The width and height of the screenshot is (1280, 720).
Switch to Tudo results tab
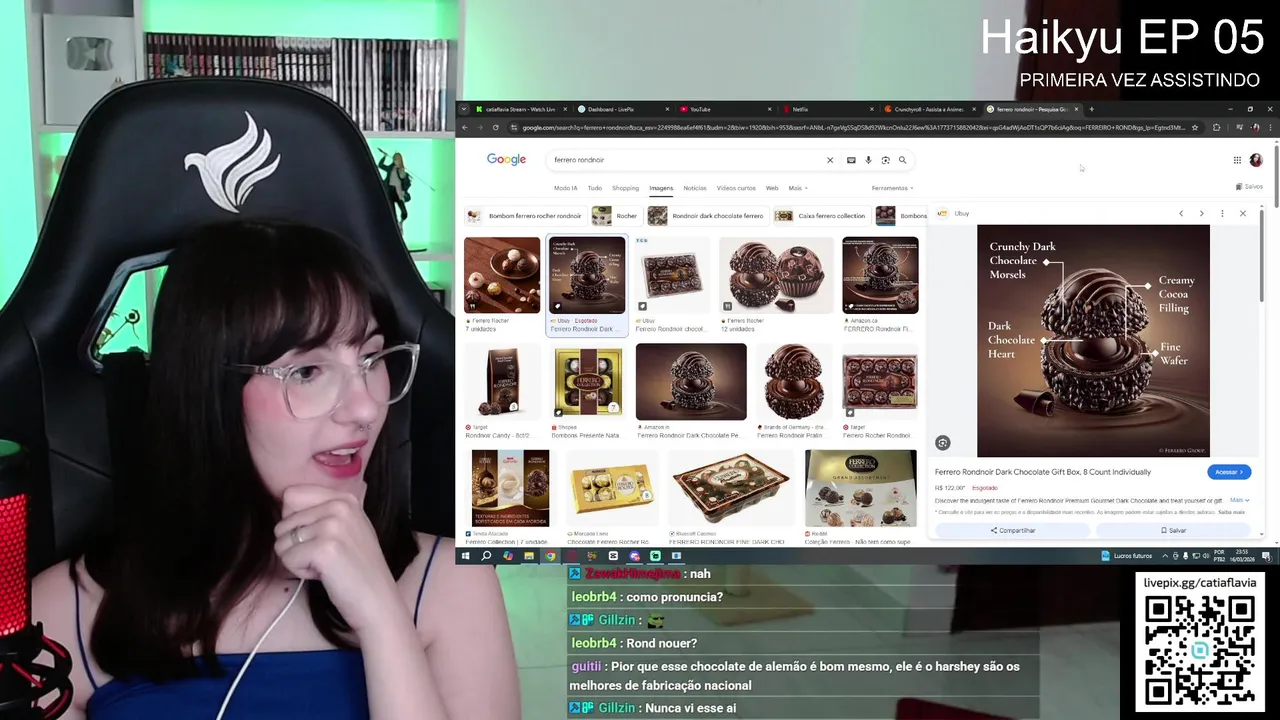point(595,188)
